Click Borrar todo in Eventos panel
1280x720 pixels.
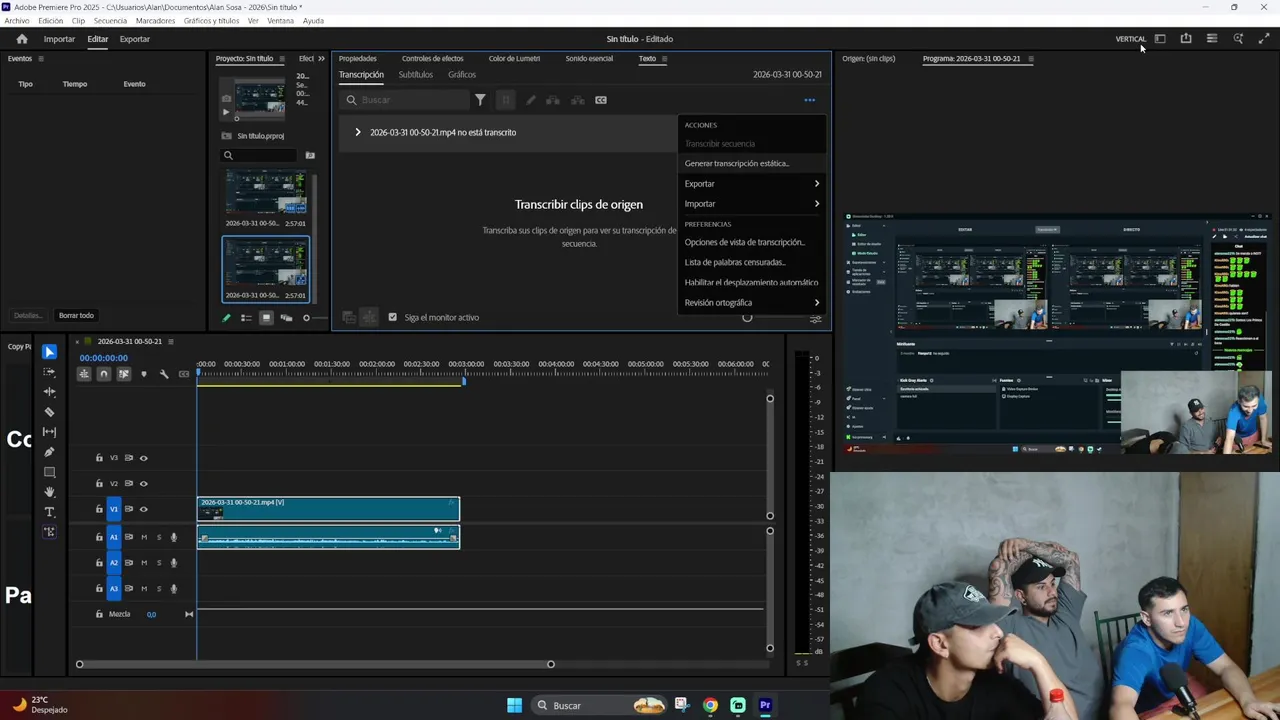76,316
